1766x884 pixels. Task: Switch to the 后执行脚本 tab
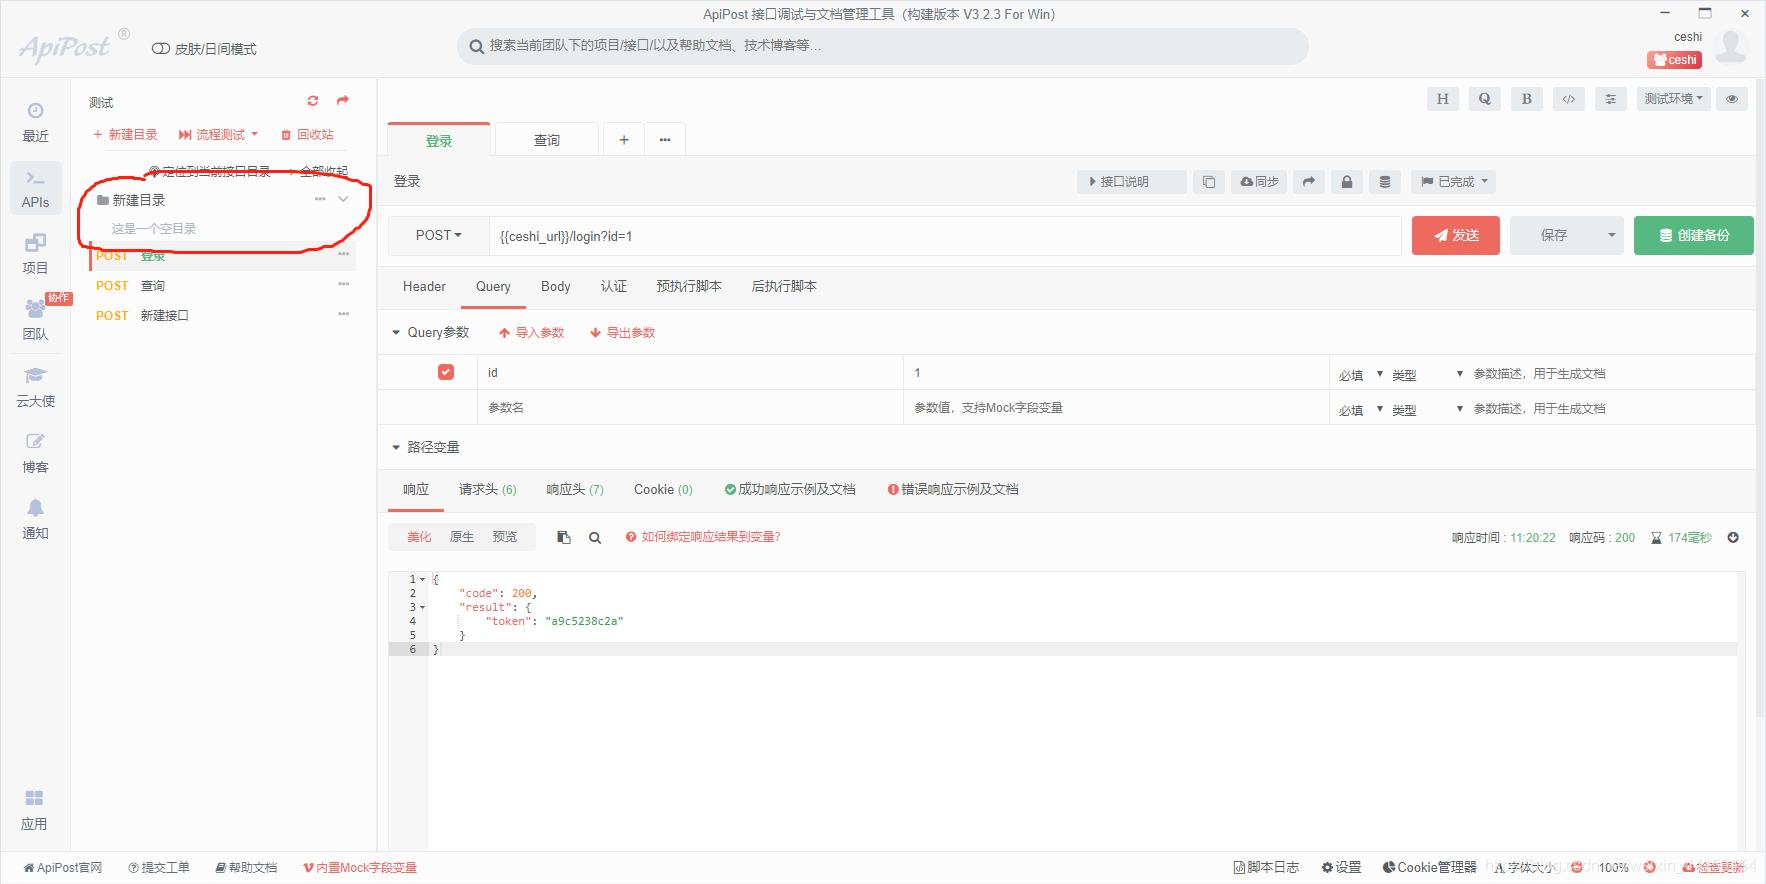point(784,287)
